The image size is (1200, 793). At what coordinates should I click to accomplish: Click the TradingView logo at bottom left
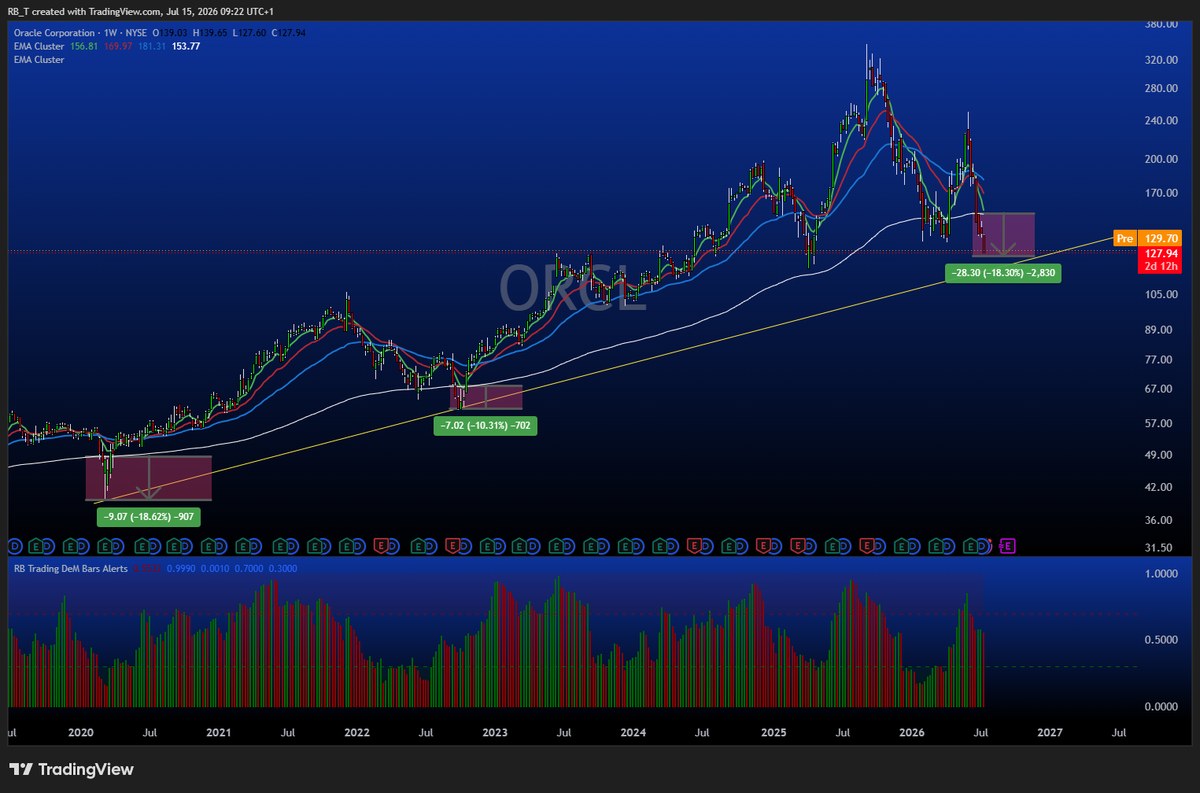(71, 770)
